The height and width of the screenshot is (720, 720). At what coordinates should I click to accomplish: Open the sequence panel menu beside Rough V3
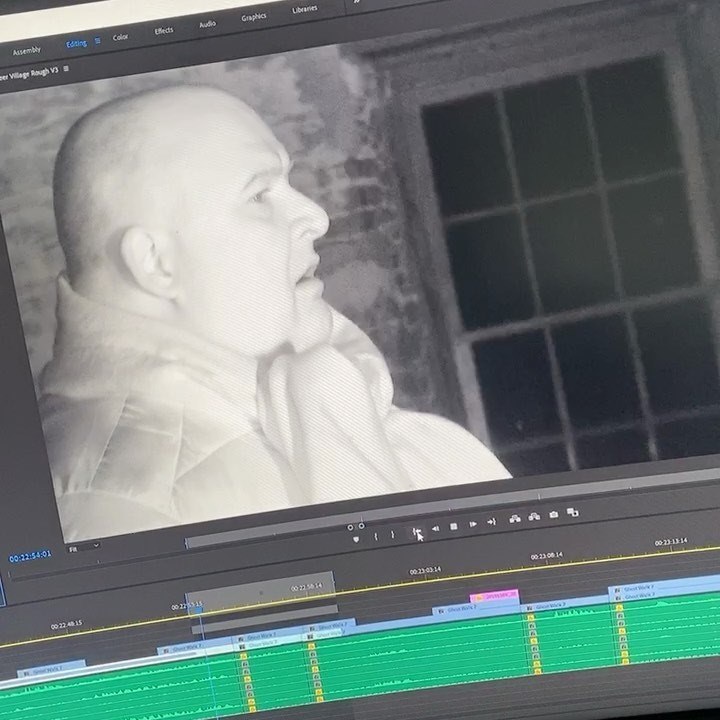(66, 68)
